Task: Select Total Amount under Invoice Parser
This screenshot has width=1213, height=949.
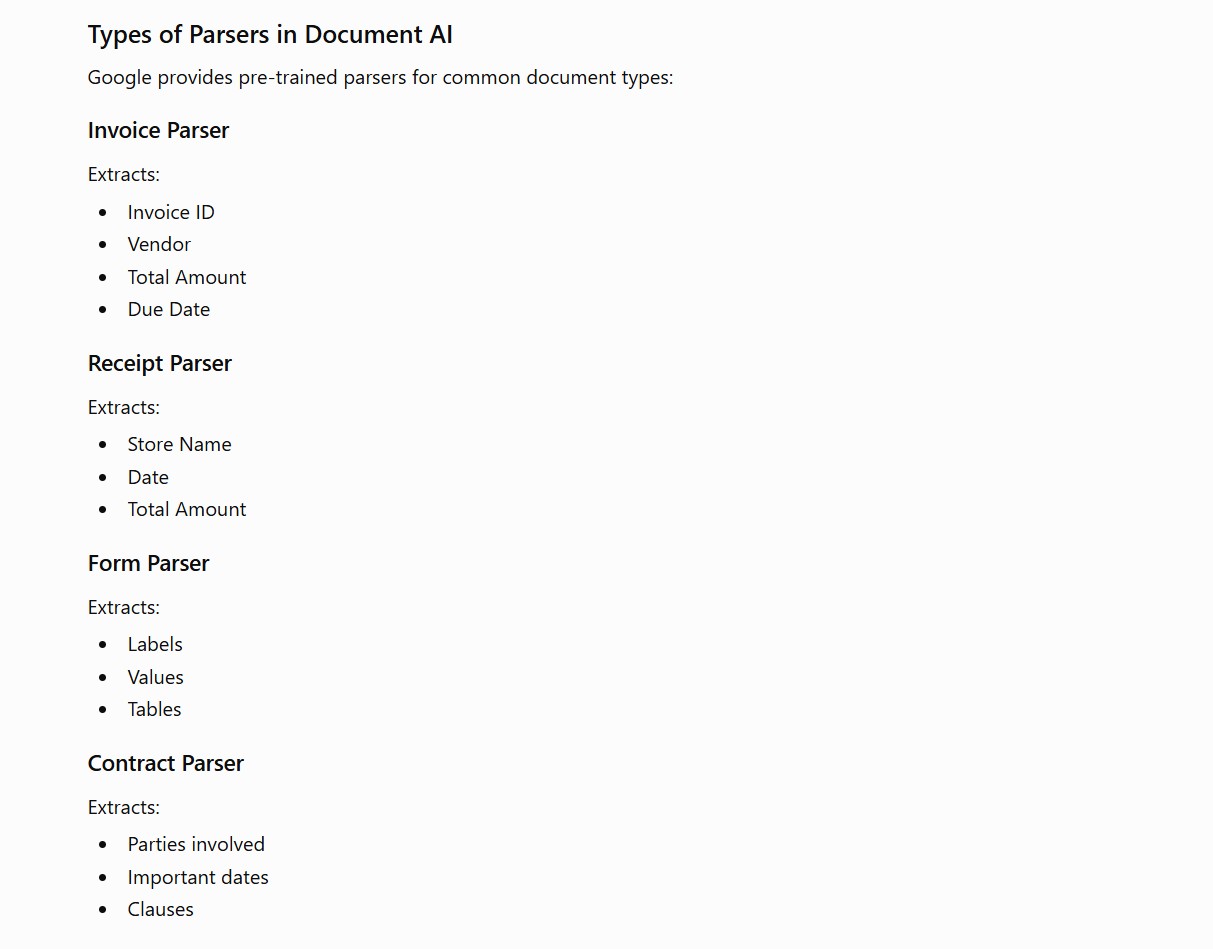Action: pyautogui.click(x=187, y=277)
